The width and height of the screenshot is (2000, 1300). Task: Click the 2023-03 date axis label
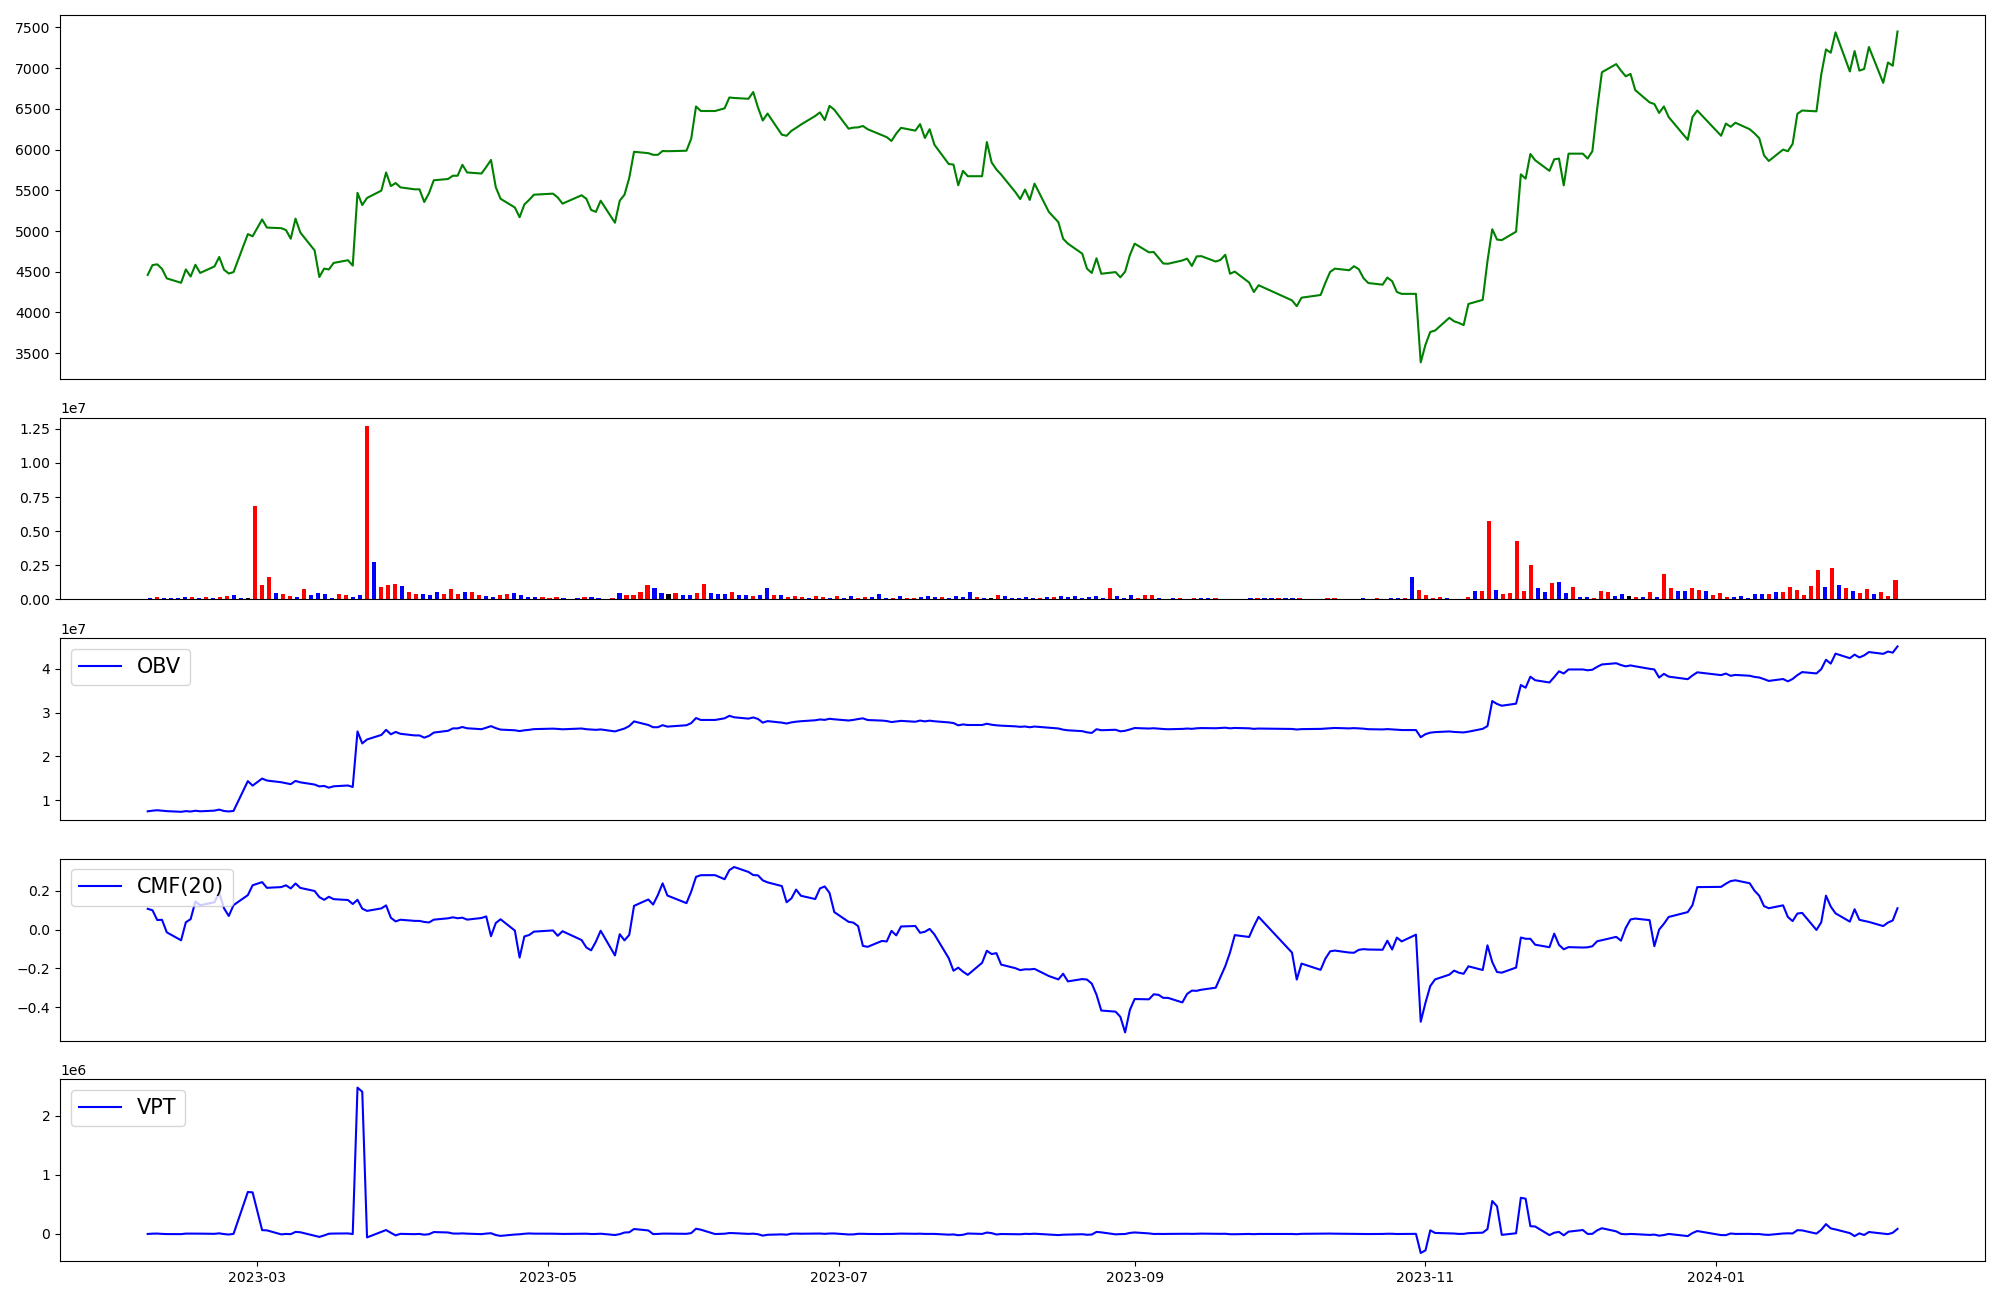point(257,1277)
